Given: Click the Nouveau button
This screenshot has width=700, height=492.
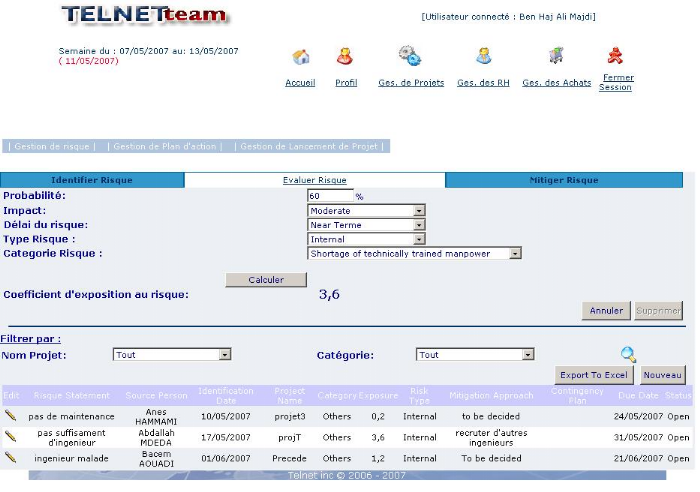Looking at the screenshot, I should pos(662,375).
